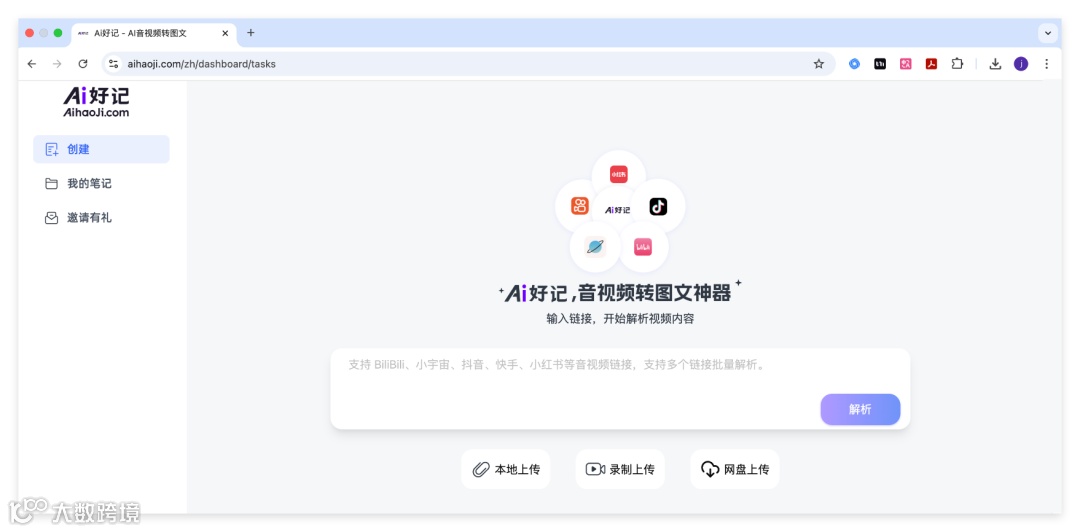Bookmark this page with the star icon

[818, 64]
